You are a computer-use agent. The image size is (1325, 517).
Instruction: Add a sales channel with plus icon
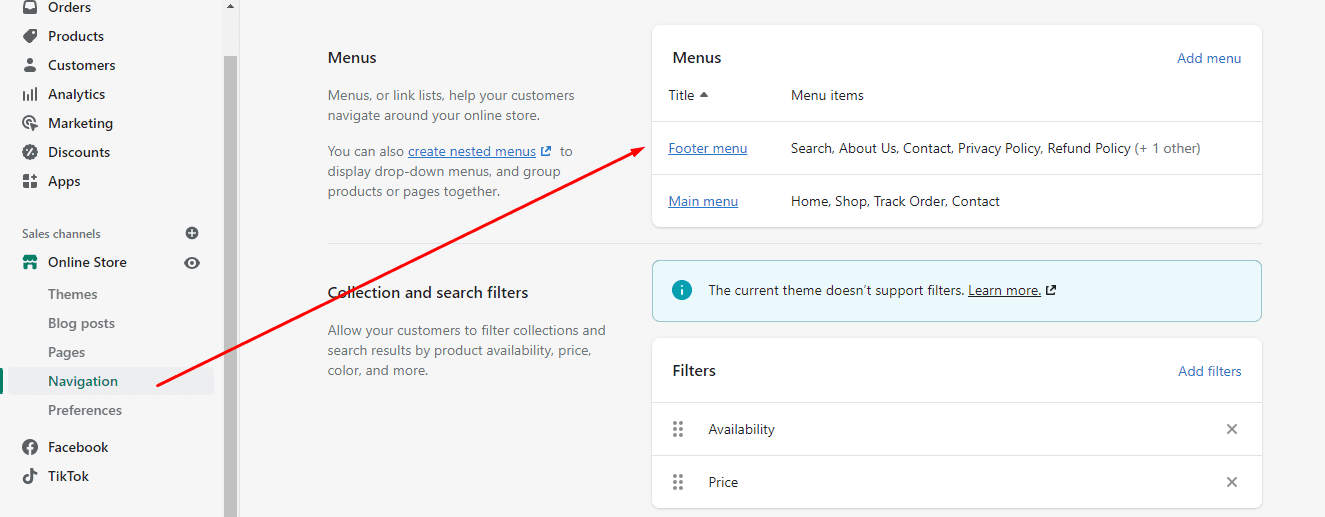click(x=192, y=233)
